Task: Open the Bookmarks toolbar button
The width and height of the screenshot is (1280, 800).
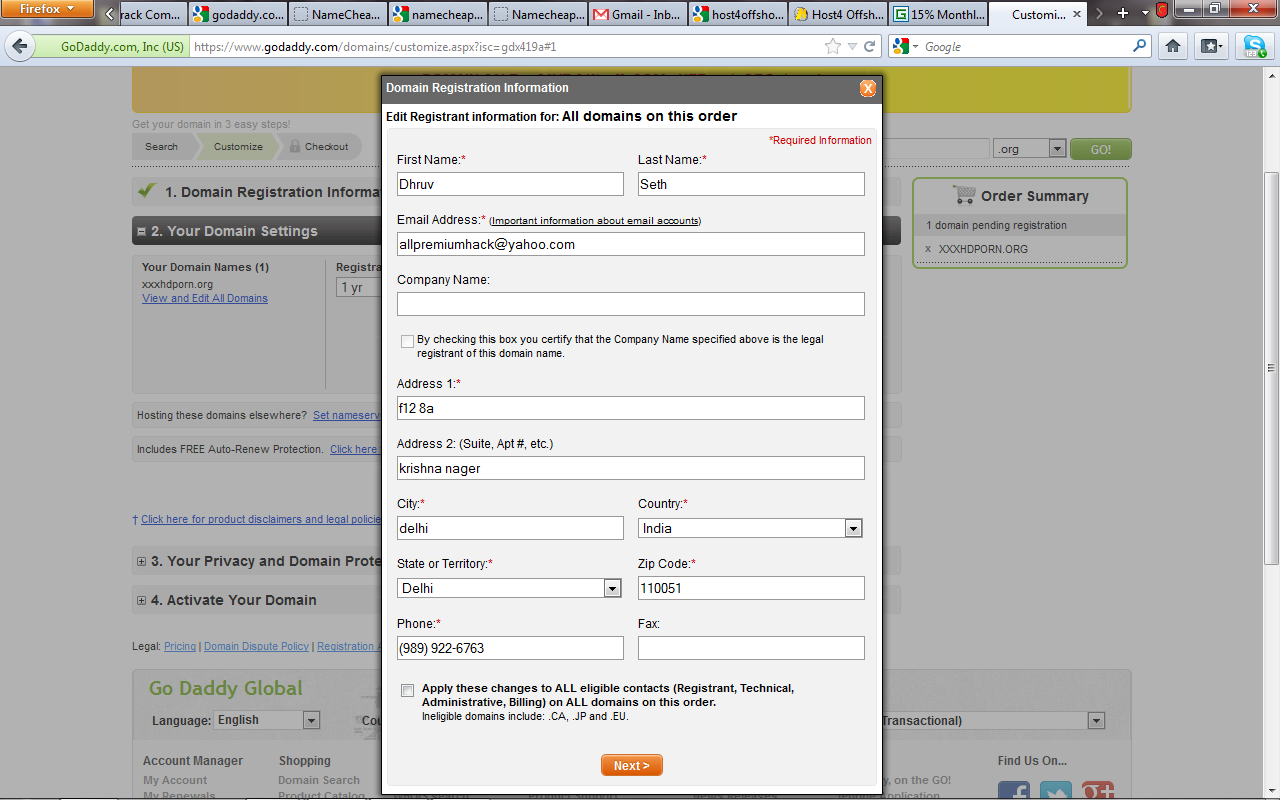Action: [1211, 46]
